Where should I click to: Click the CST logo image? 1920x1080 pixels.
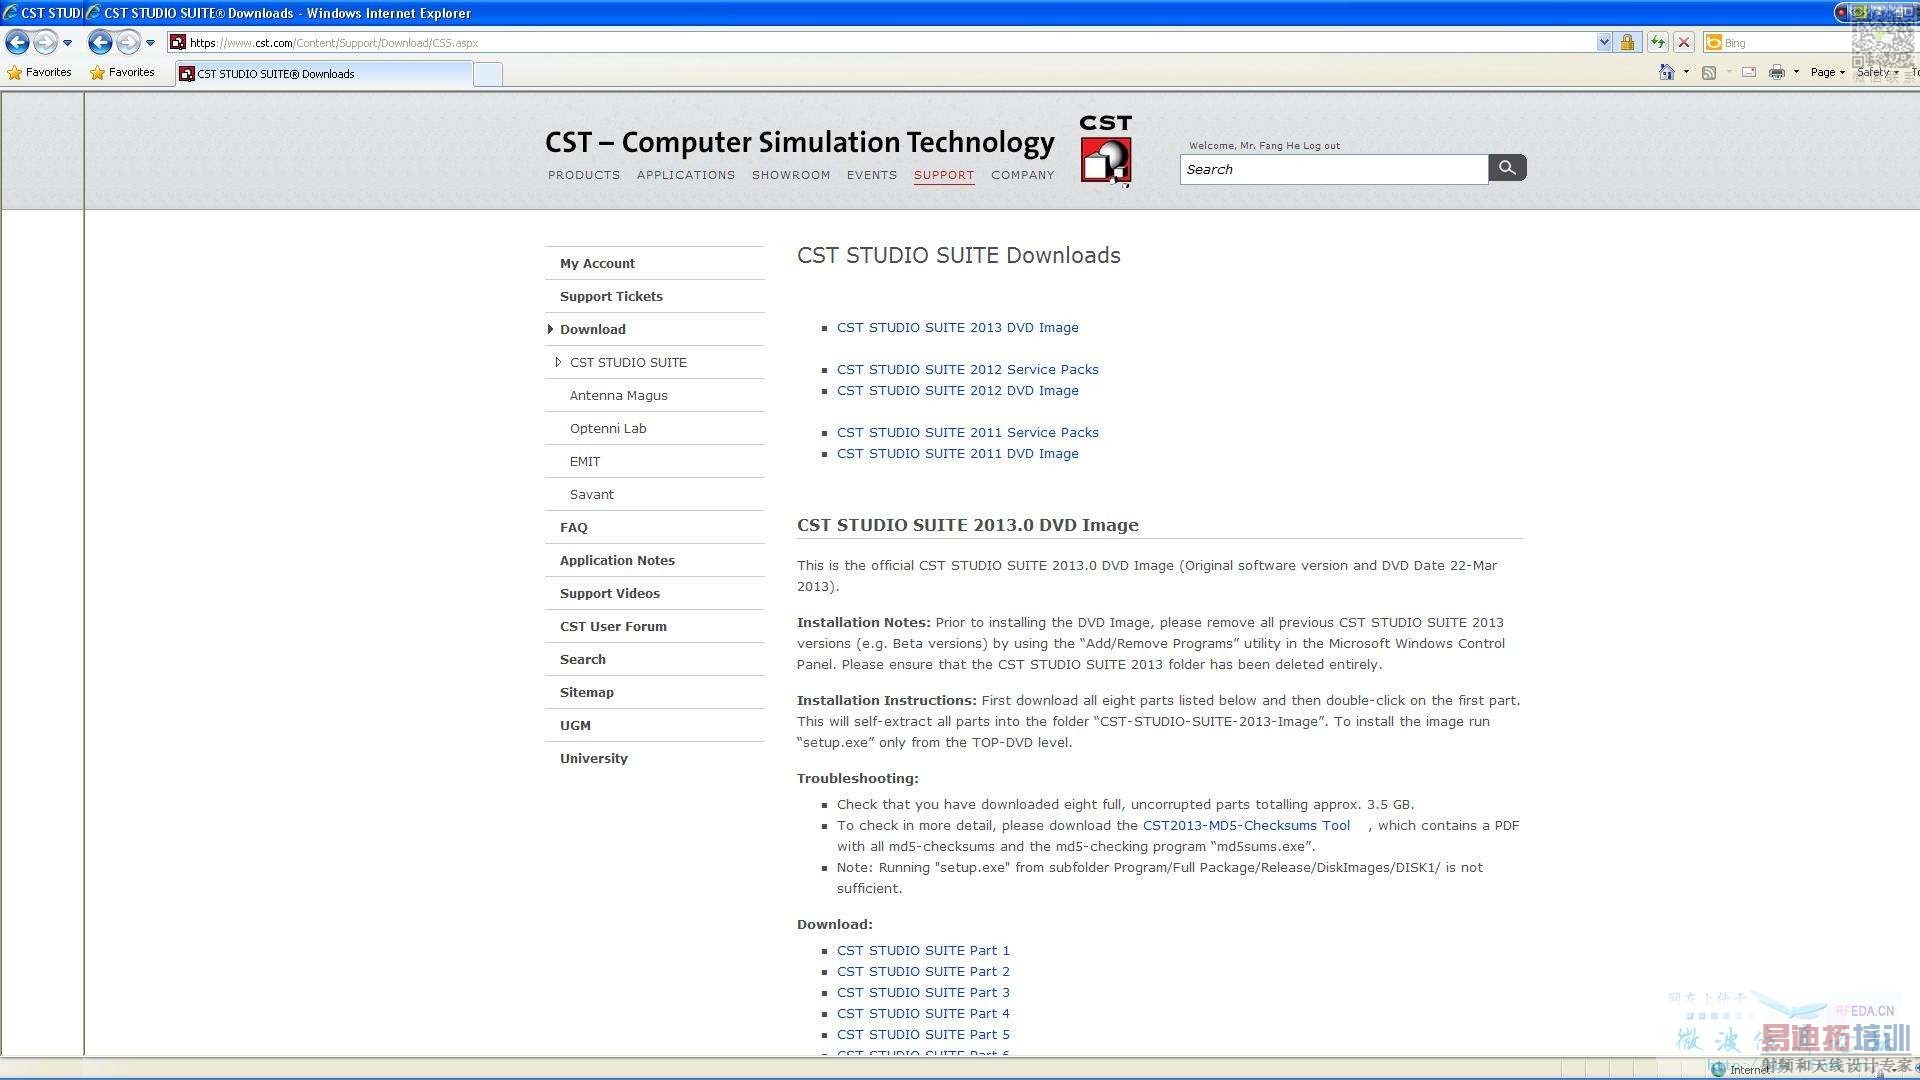[x=1105, y=150]
